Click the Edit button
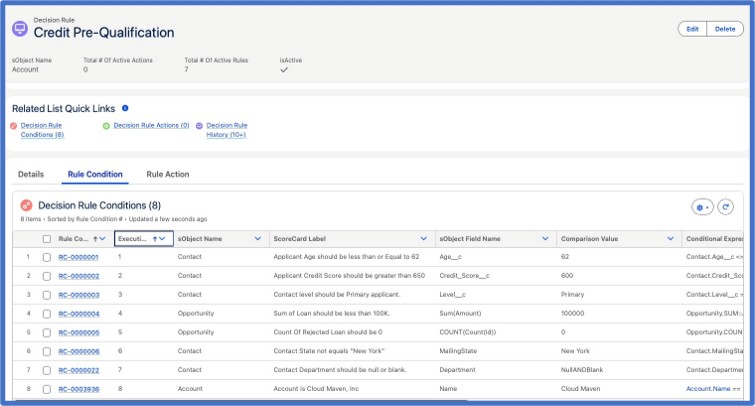 tap(692, 29)
